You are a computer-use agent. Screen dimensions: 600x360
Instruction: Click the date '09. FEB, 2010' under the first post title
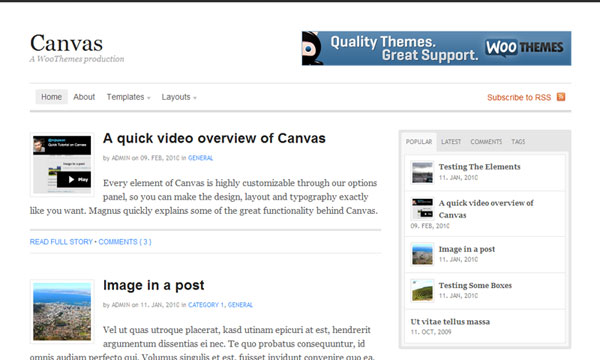tap(160, 158)
